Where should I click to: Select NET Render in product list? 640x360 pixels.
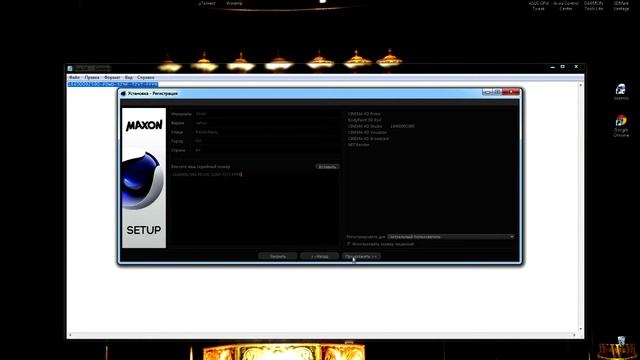point(358,144)
